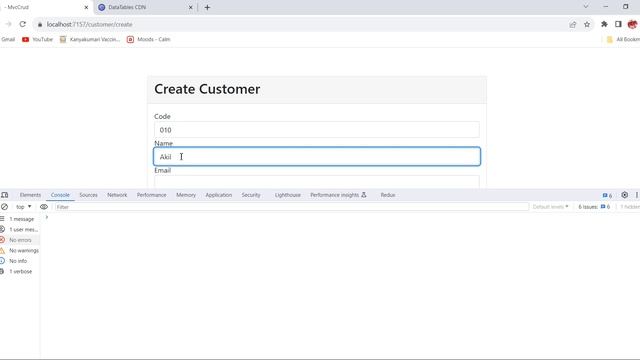Click the console Filter field
640x360 pixels.
292,207
